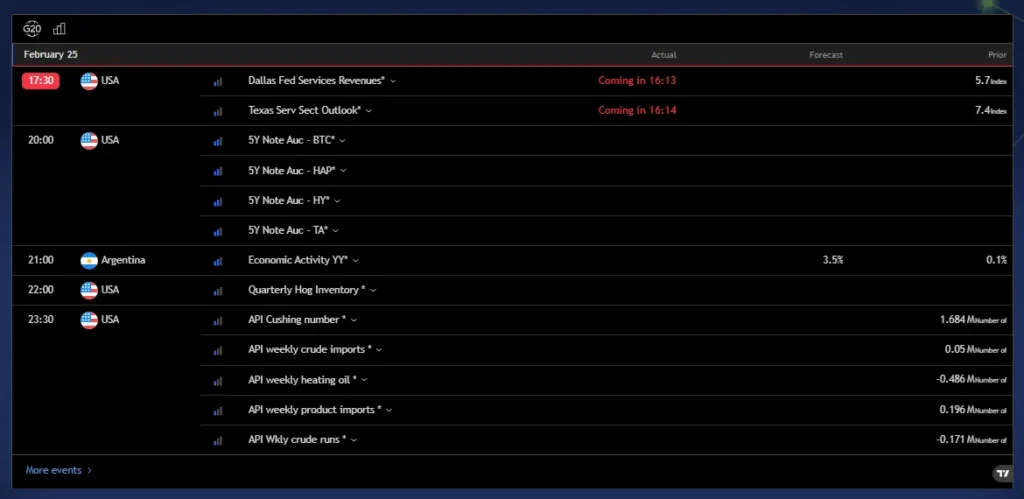The image size is (1024, 499).
Task: Click the USA flag at 17:30
Action: click(x=89, y=80)
